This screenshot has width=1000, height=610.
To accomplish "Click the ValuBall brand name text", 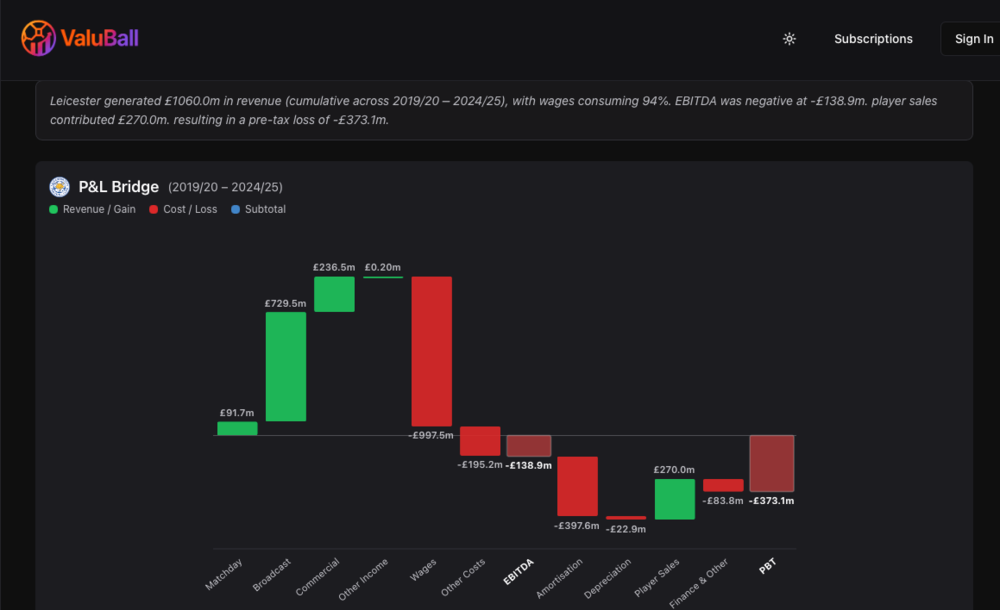I will (100, 38).
